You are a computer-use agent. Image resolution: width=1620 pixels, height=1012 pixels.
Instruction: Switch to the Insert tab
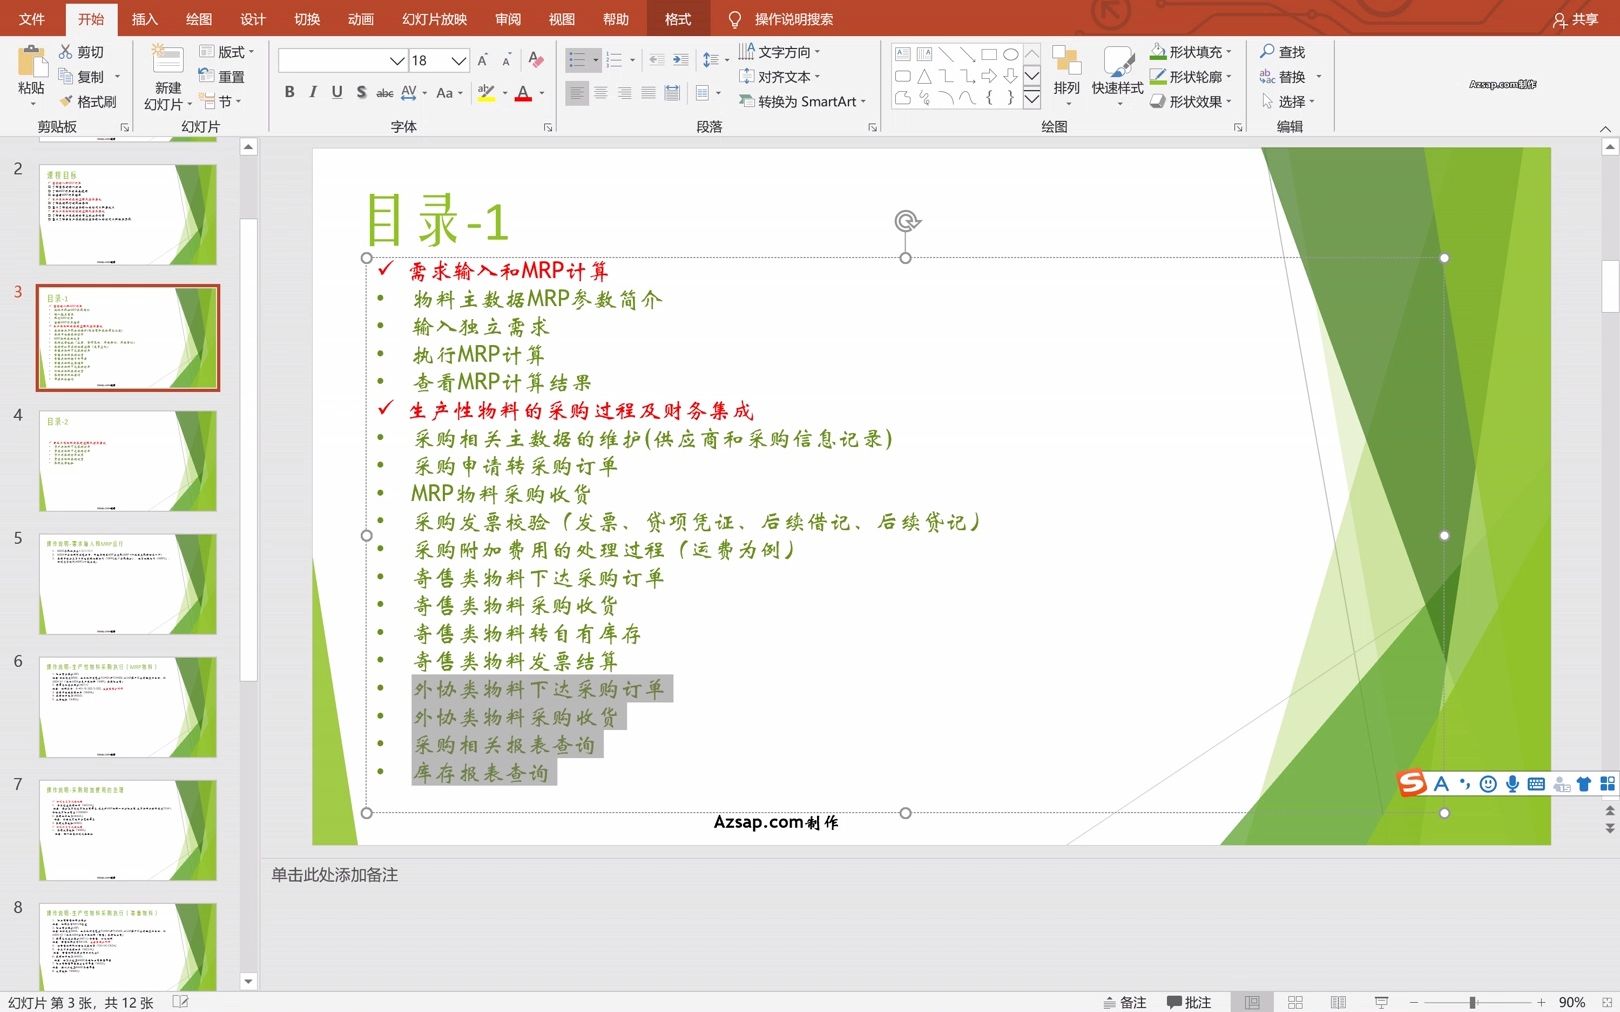(145, 19)
